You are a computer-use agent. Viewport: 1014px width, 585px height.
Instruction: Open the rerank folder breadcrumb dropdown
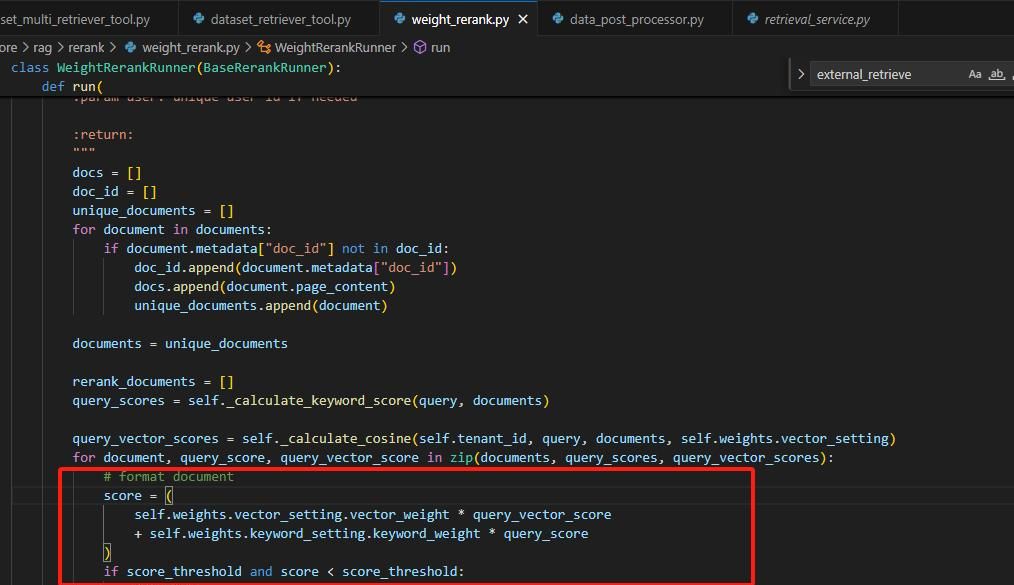click(x=86, y=47)
